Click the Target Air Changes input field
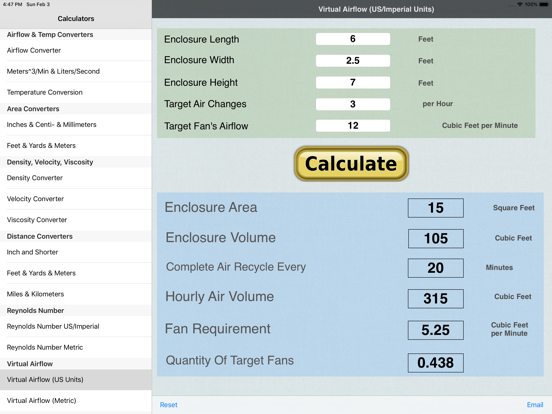552x414 pixels. tap(353, 104)
